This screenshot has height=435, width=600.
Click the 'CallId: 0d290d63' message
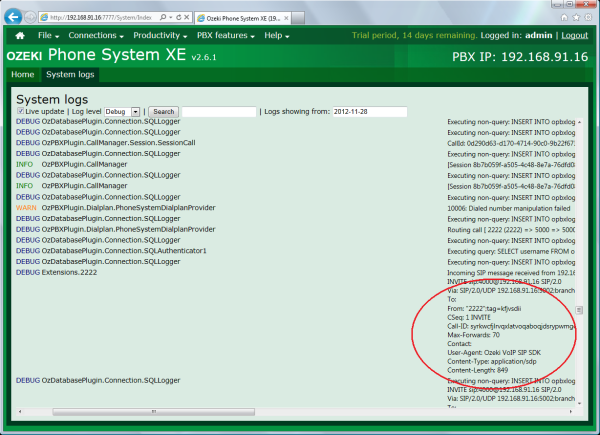click(x=511, y=143)
